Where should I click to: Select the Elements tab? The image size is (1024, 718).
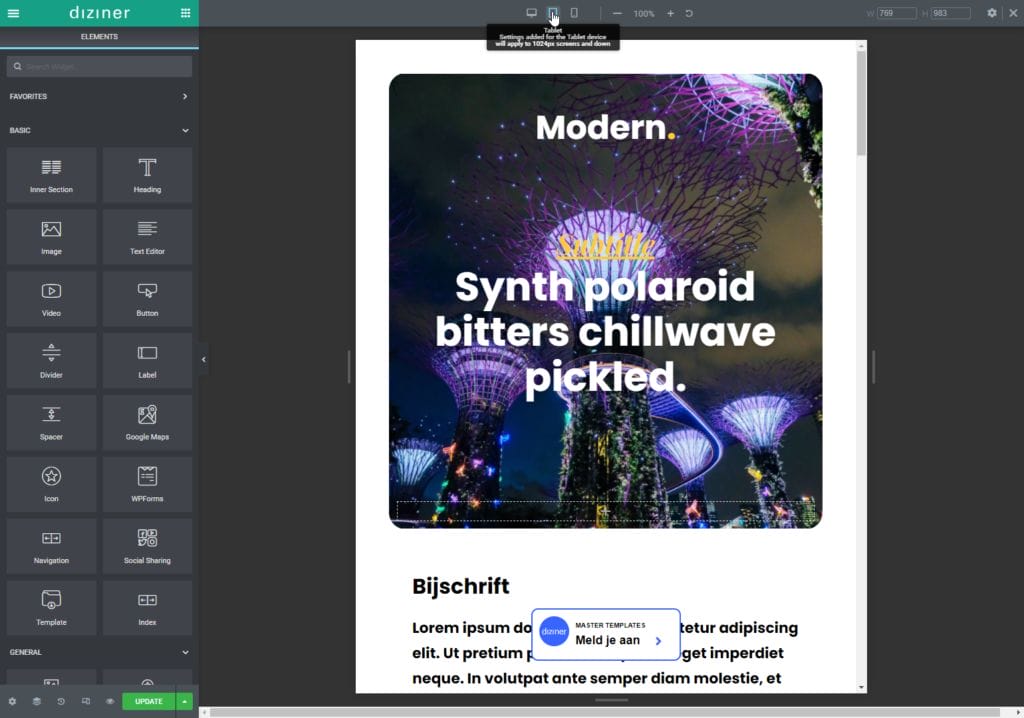(x=99, y=37)
